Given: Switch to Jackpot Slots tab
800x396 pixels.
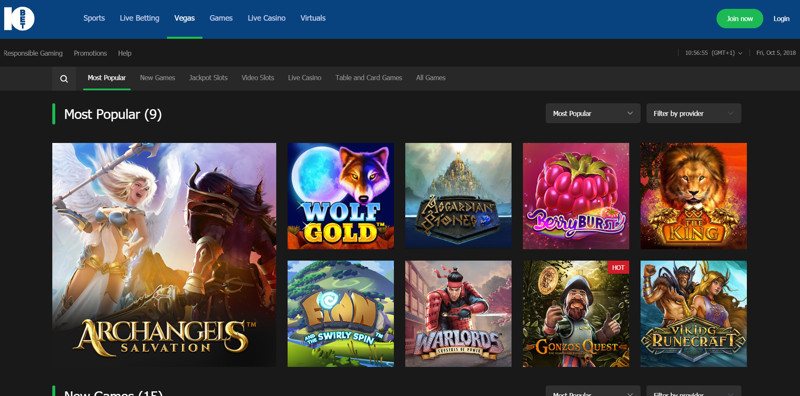Looking at the screenshot, I should pyautogui.click(x=208, y=78).
